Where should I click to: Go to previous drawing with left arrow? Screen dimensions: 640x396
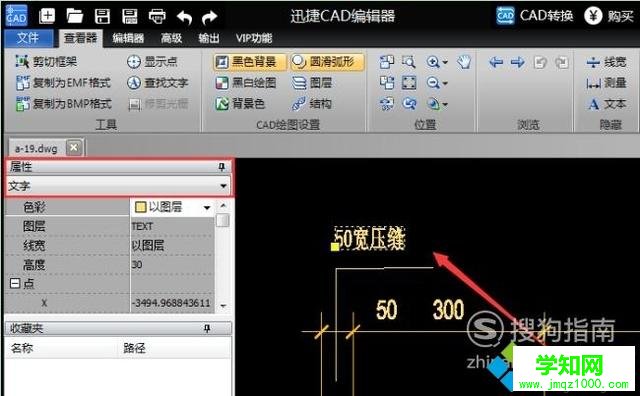click(x=496, y=62)
